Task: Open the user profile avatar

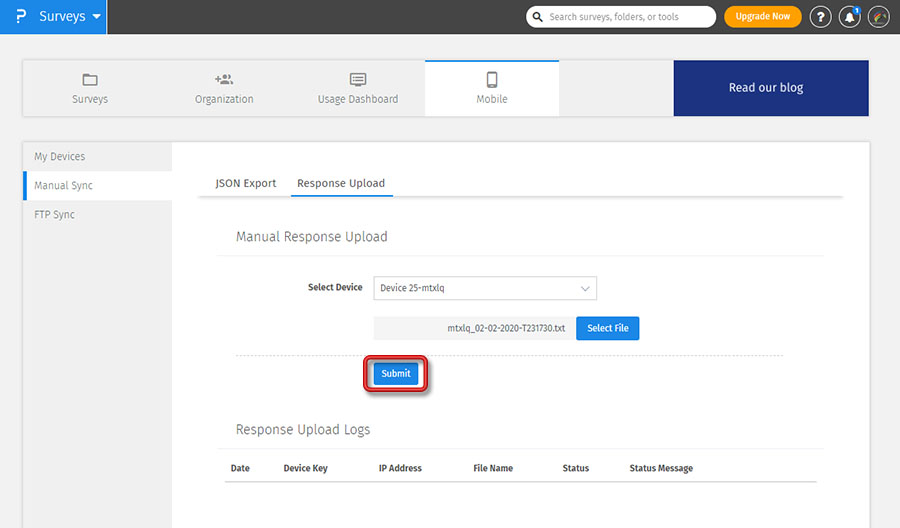Action: point(878,17)
